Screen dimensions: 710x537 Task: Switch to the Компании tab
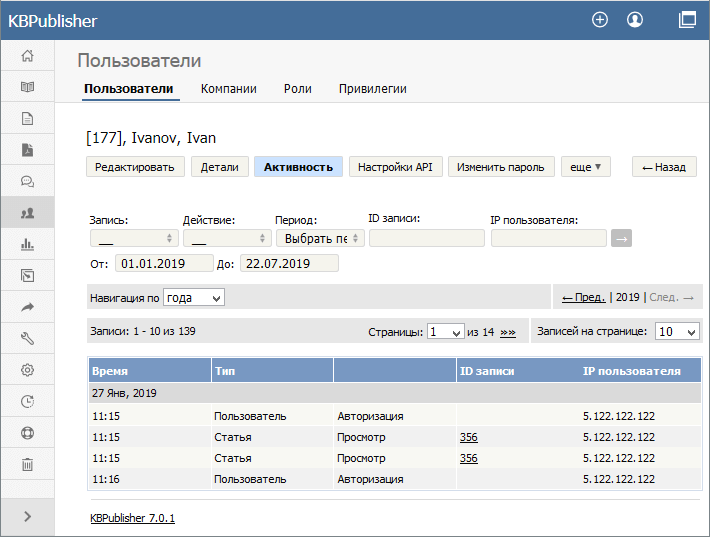[x=228, y=89]
